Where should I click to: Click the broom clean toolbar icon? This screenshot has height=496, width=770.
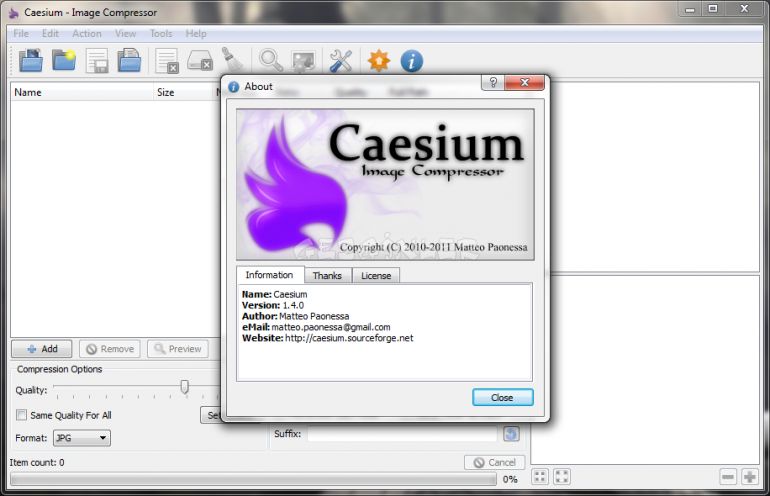point(232,60)
